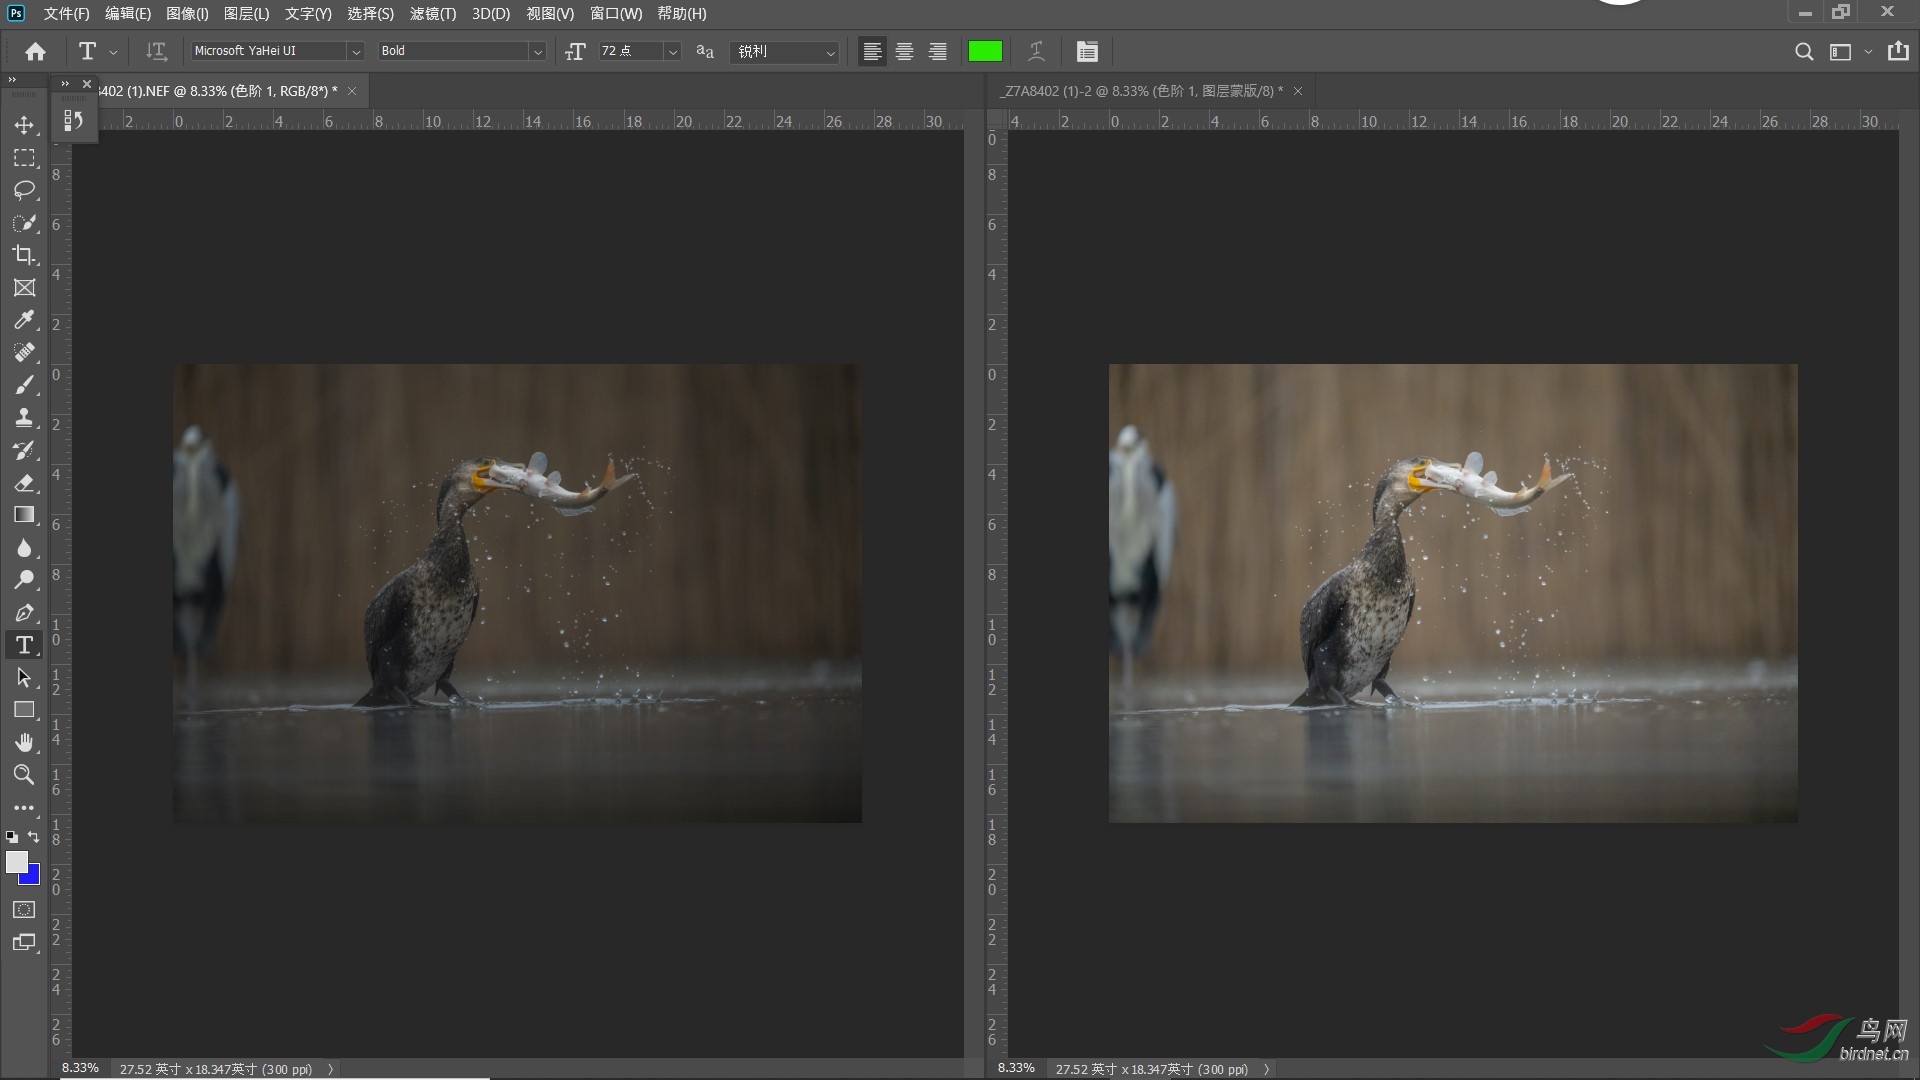Open the character and paragraph panels button
1920x1080 pixels.
[1087, 52]
